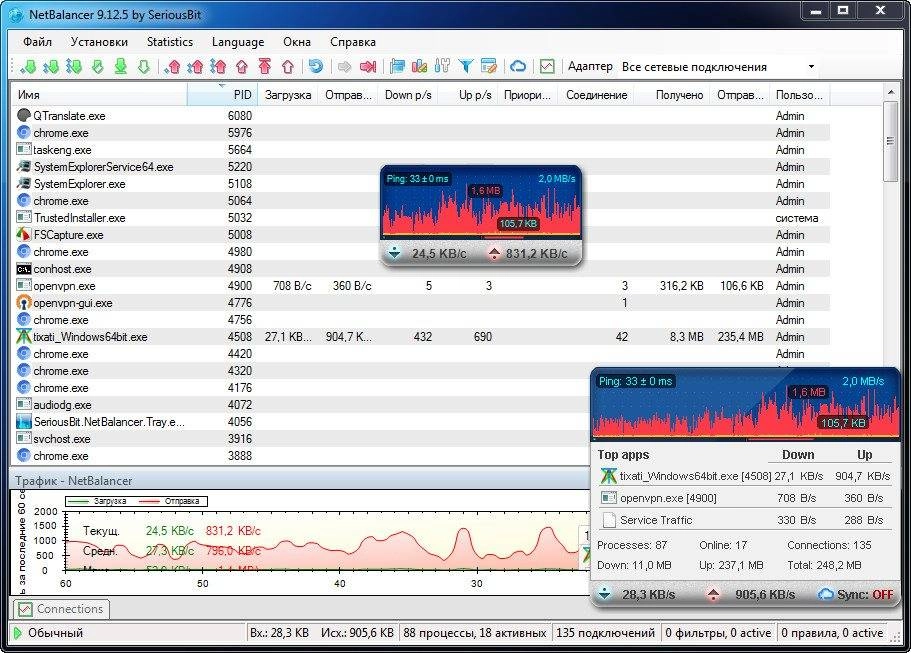Click tixati entry in Top apps popup

point(745,476)
